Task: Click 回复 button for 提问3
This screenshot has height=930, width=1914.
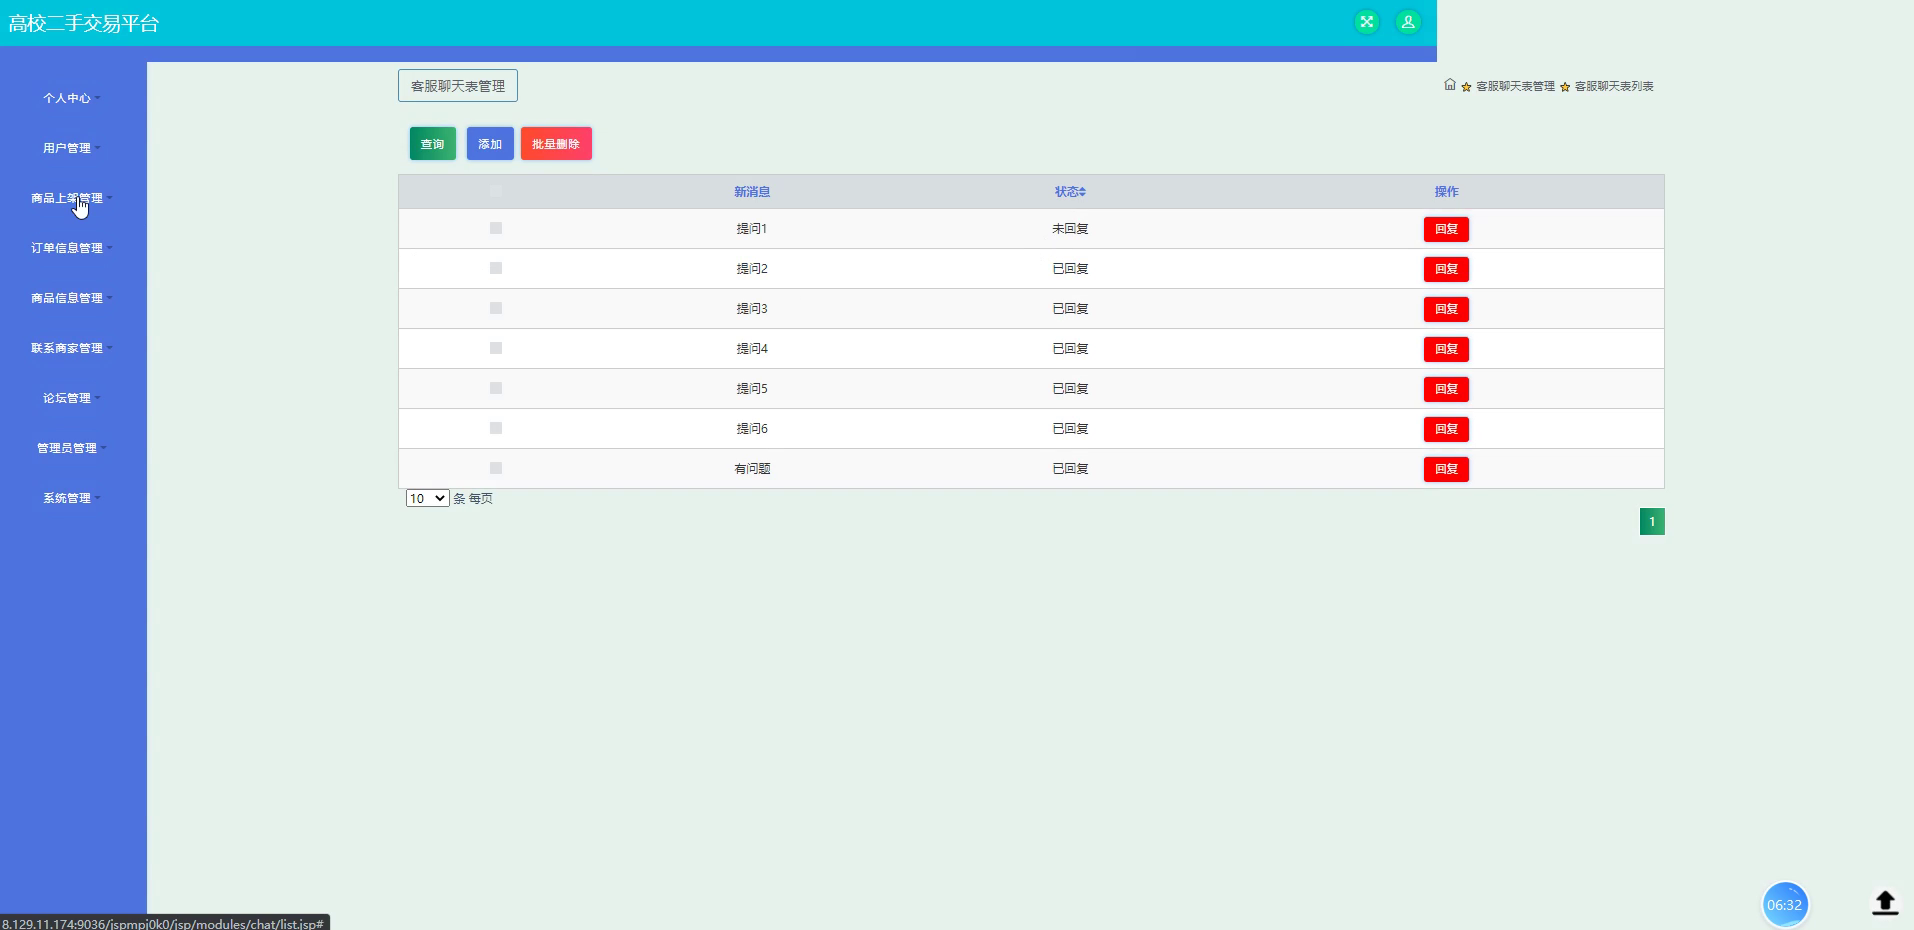Action: pos(1446,309)
